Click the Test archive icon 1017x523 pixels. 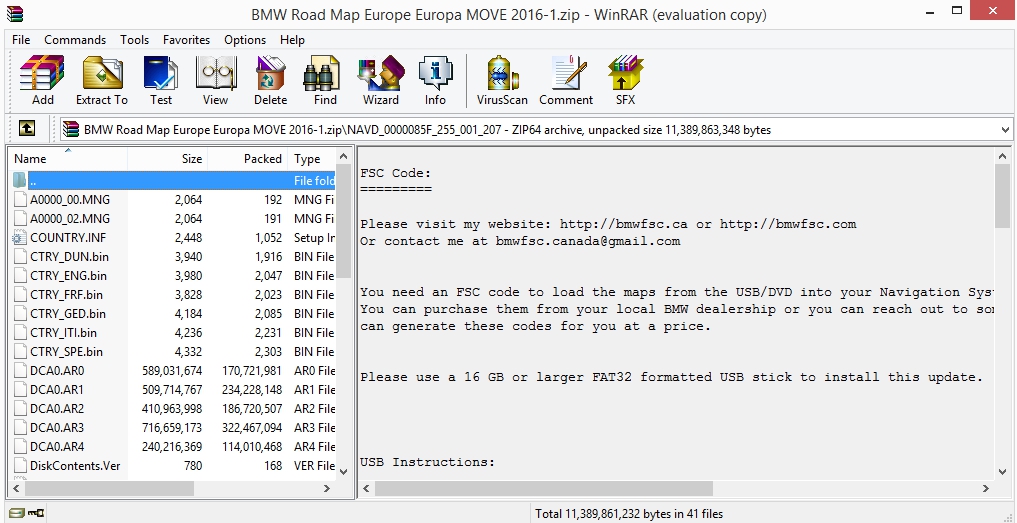161,73
